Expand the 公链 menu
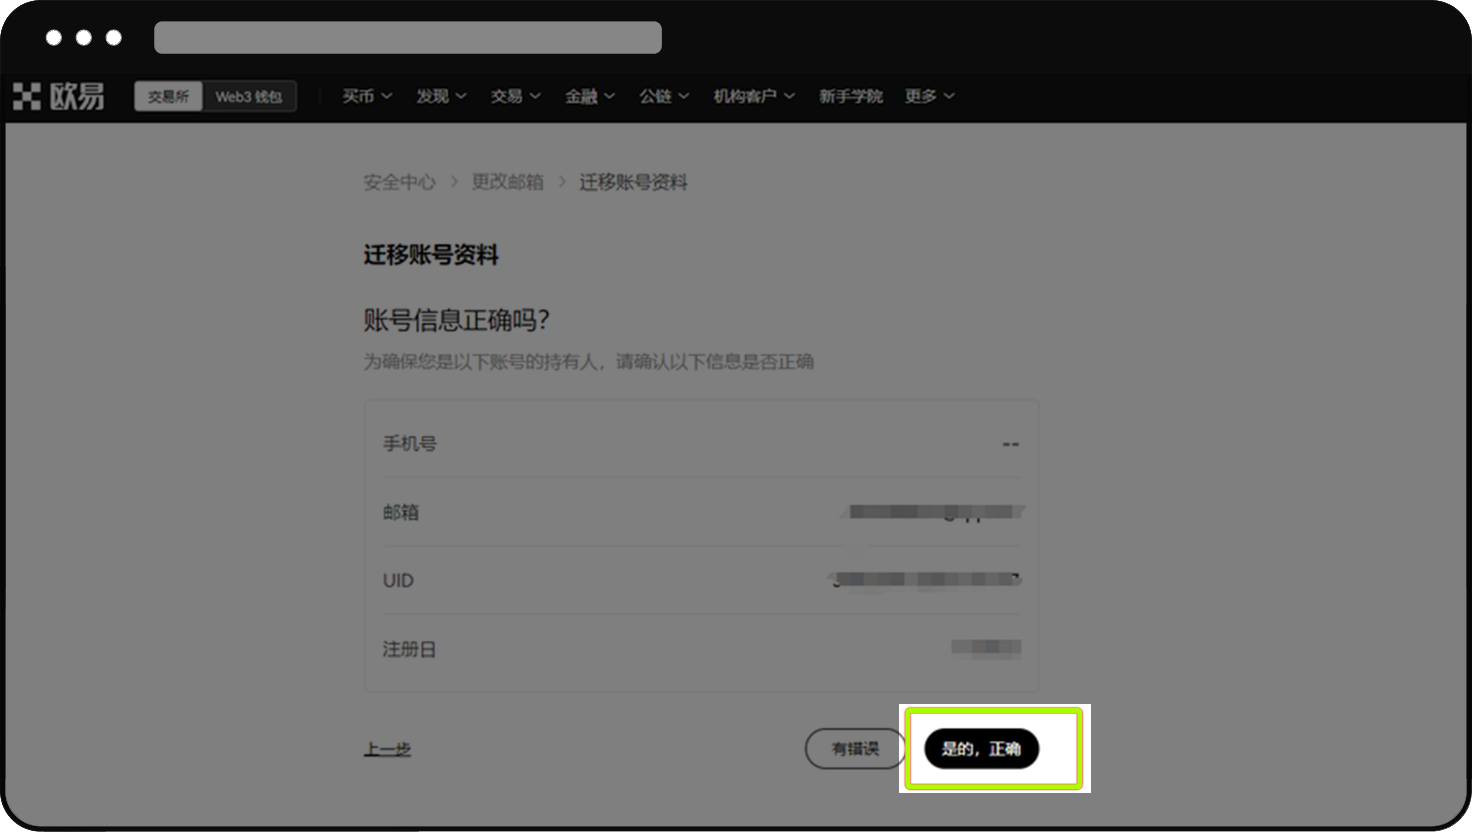 (664, 96)
